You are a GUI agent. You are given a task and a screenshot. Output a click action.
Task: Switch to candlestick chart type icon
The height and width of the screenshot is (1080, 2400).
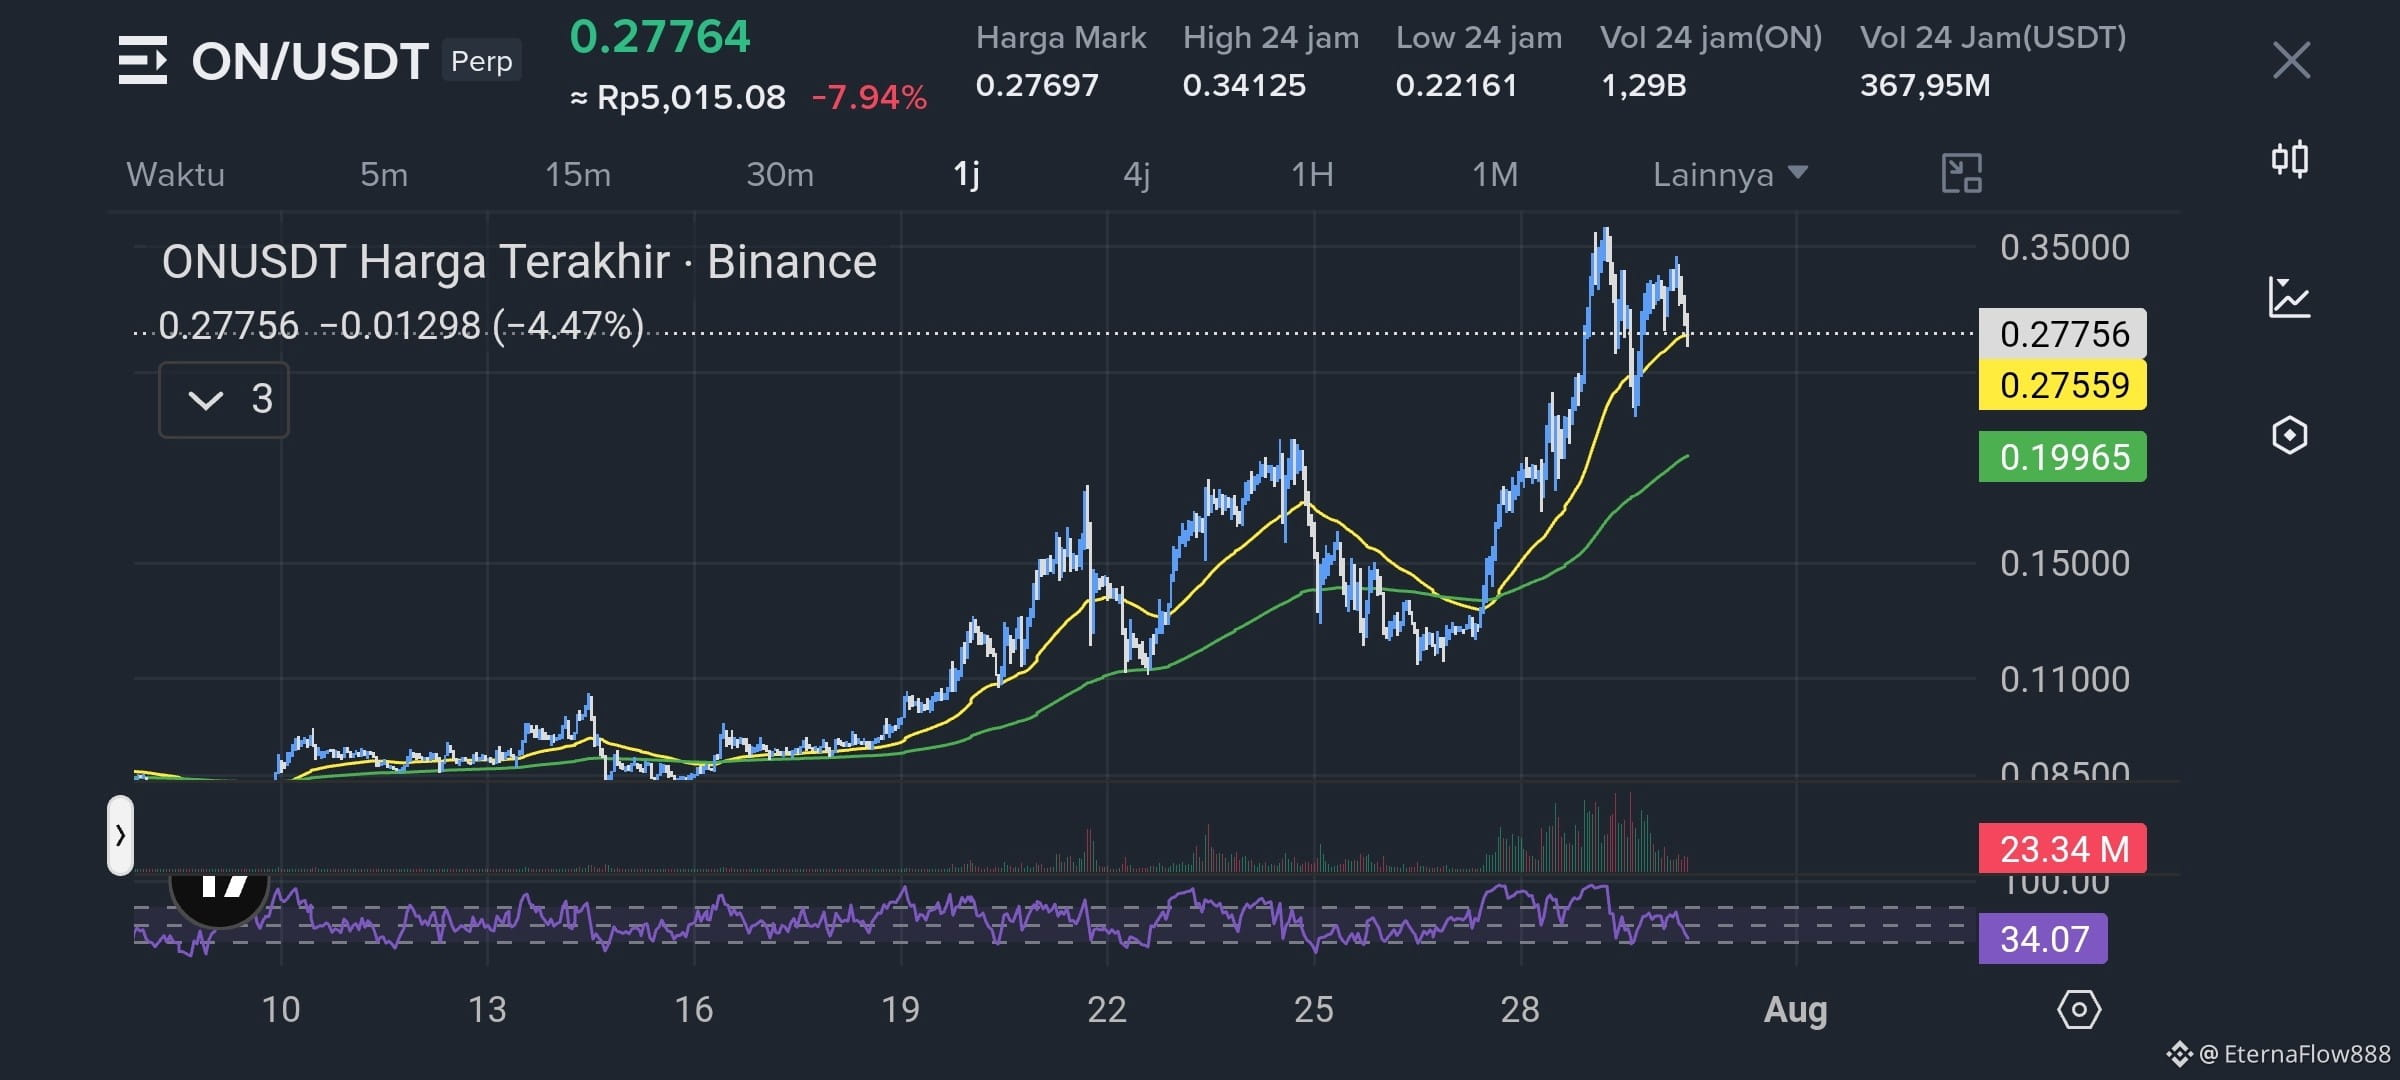pyautogui.click(x=2289, y=159)
